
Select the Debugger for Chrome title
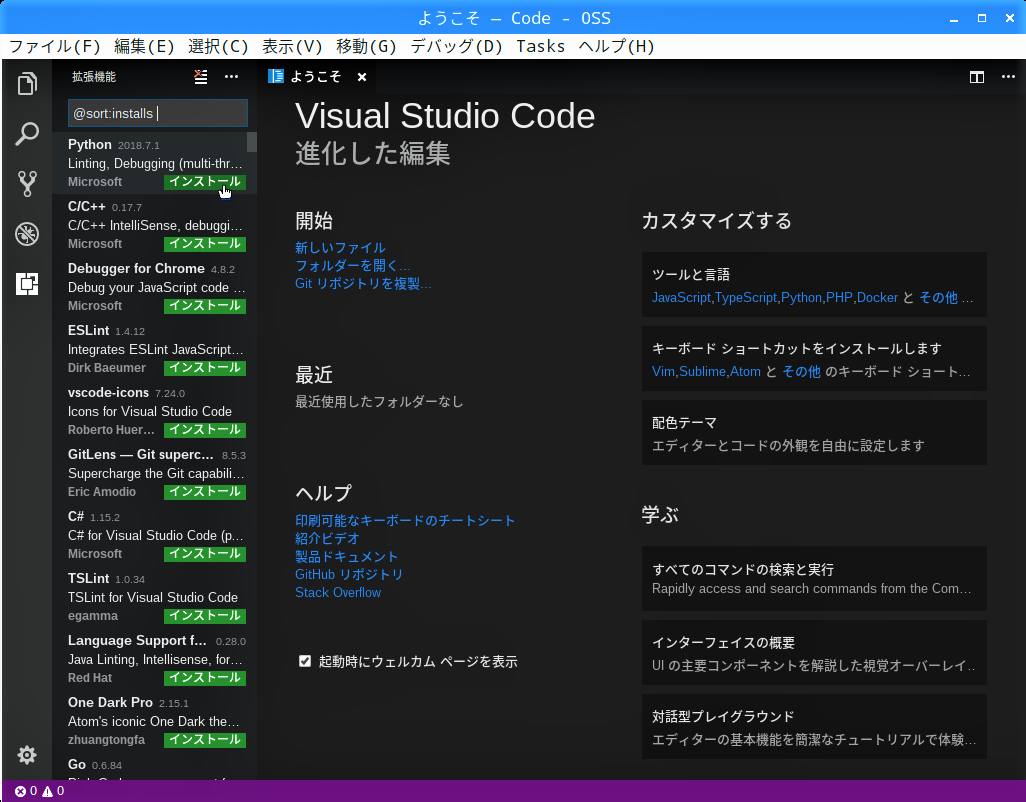click(x=136, y=269)
